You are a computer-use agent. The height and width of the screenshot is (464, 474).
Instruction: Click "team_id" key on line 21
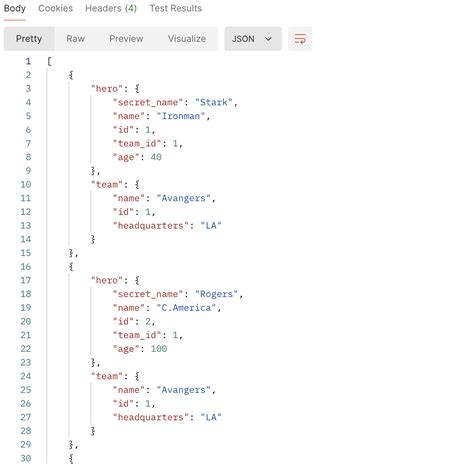pos(137,335)
